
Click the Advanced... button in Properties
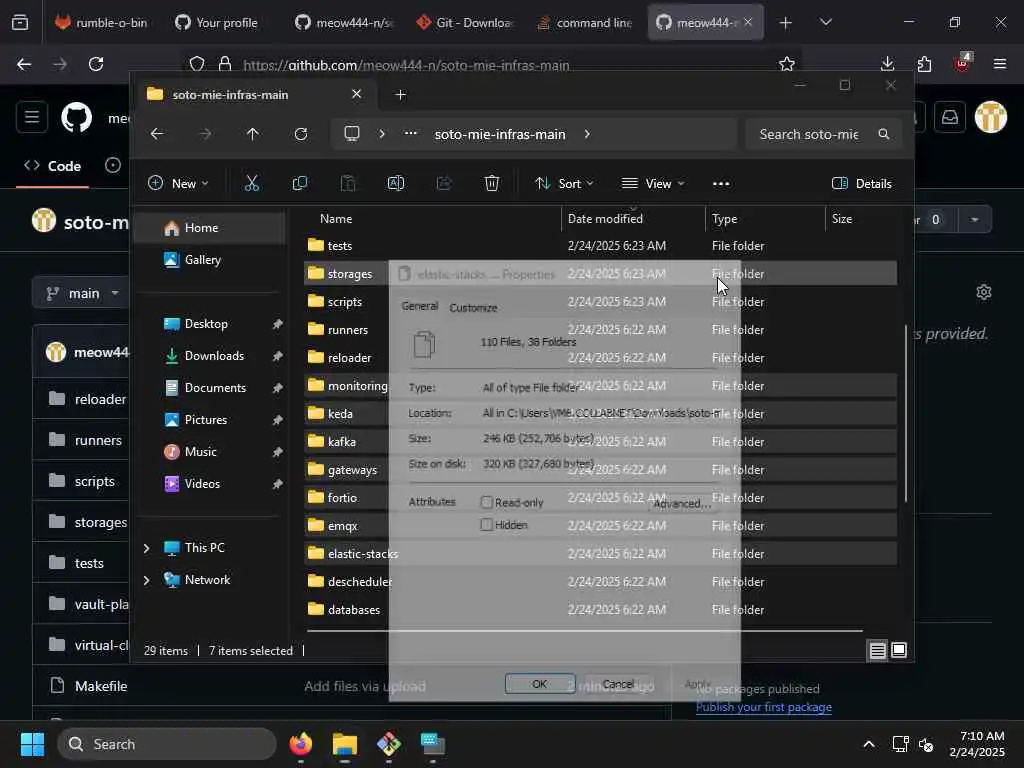click(x=681, y=503)
